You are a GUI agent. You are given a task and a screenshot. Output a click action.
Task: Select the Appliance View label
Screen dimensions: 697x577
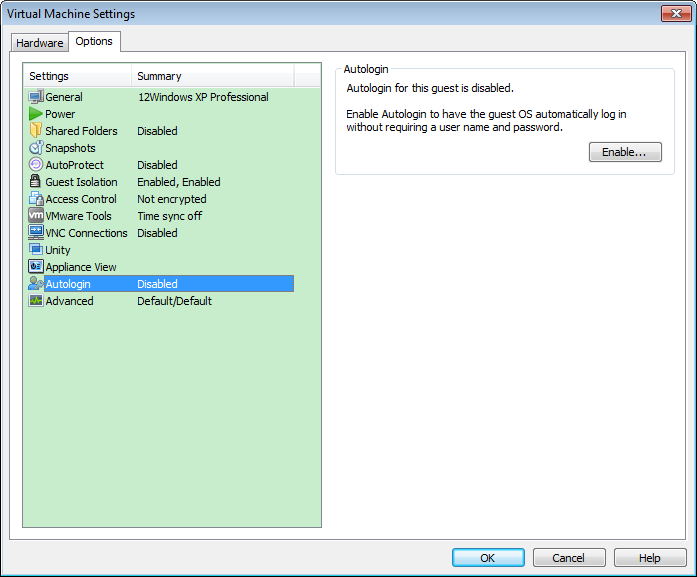coord(81,267)
